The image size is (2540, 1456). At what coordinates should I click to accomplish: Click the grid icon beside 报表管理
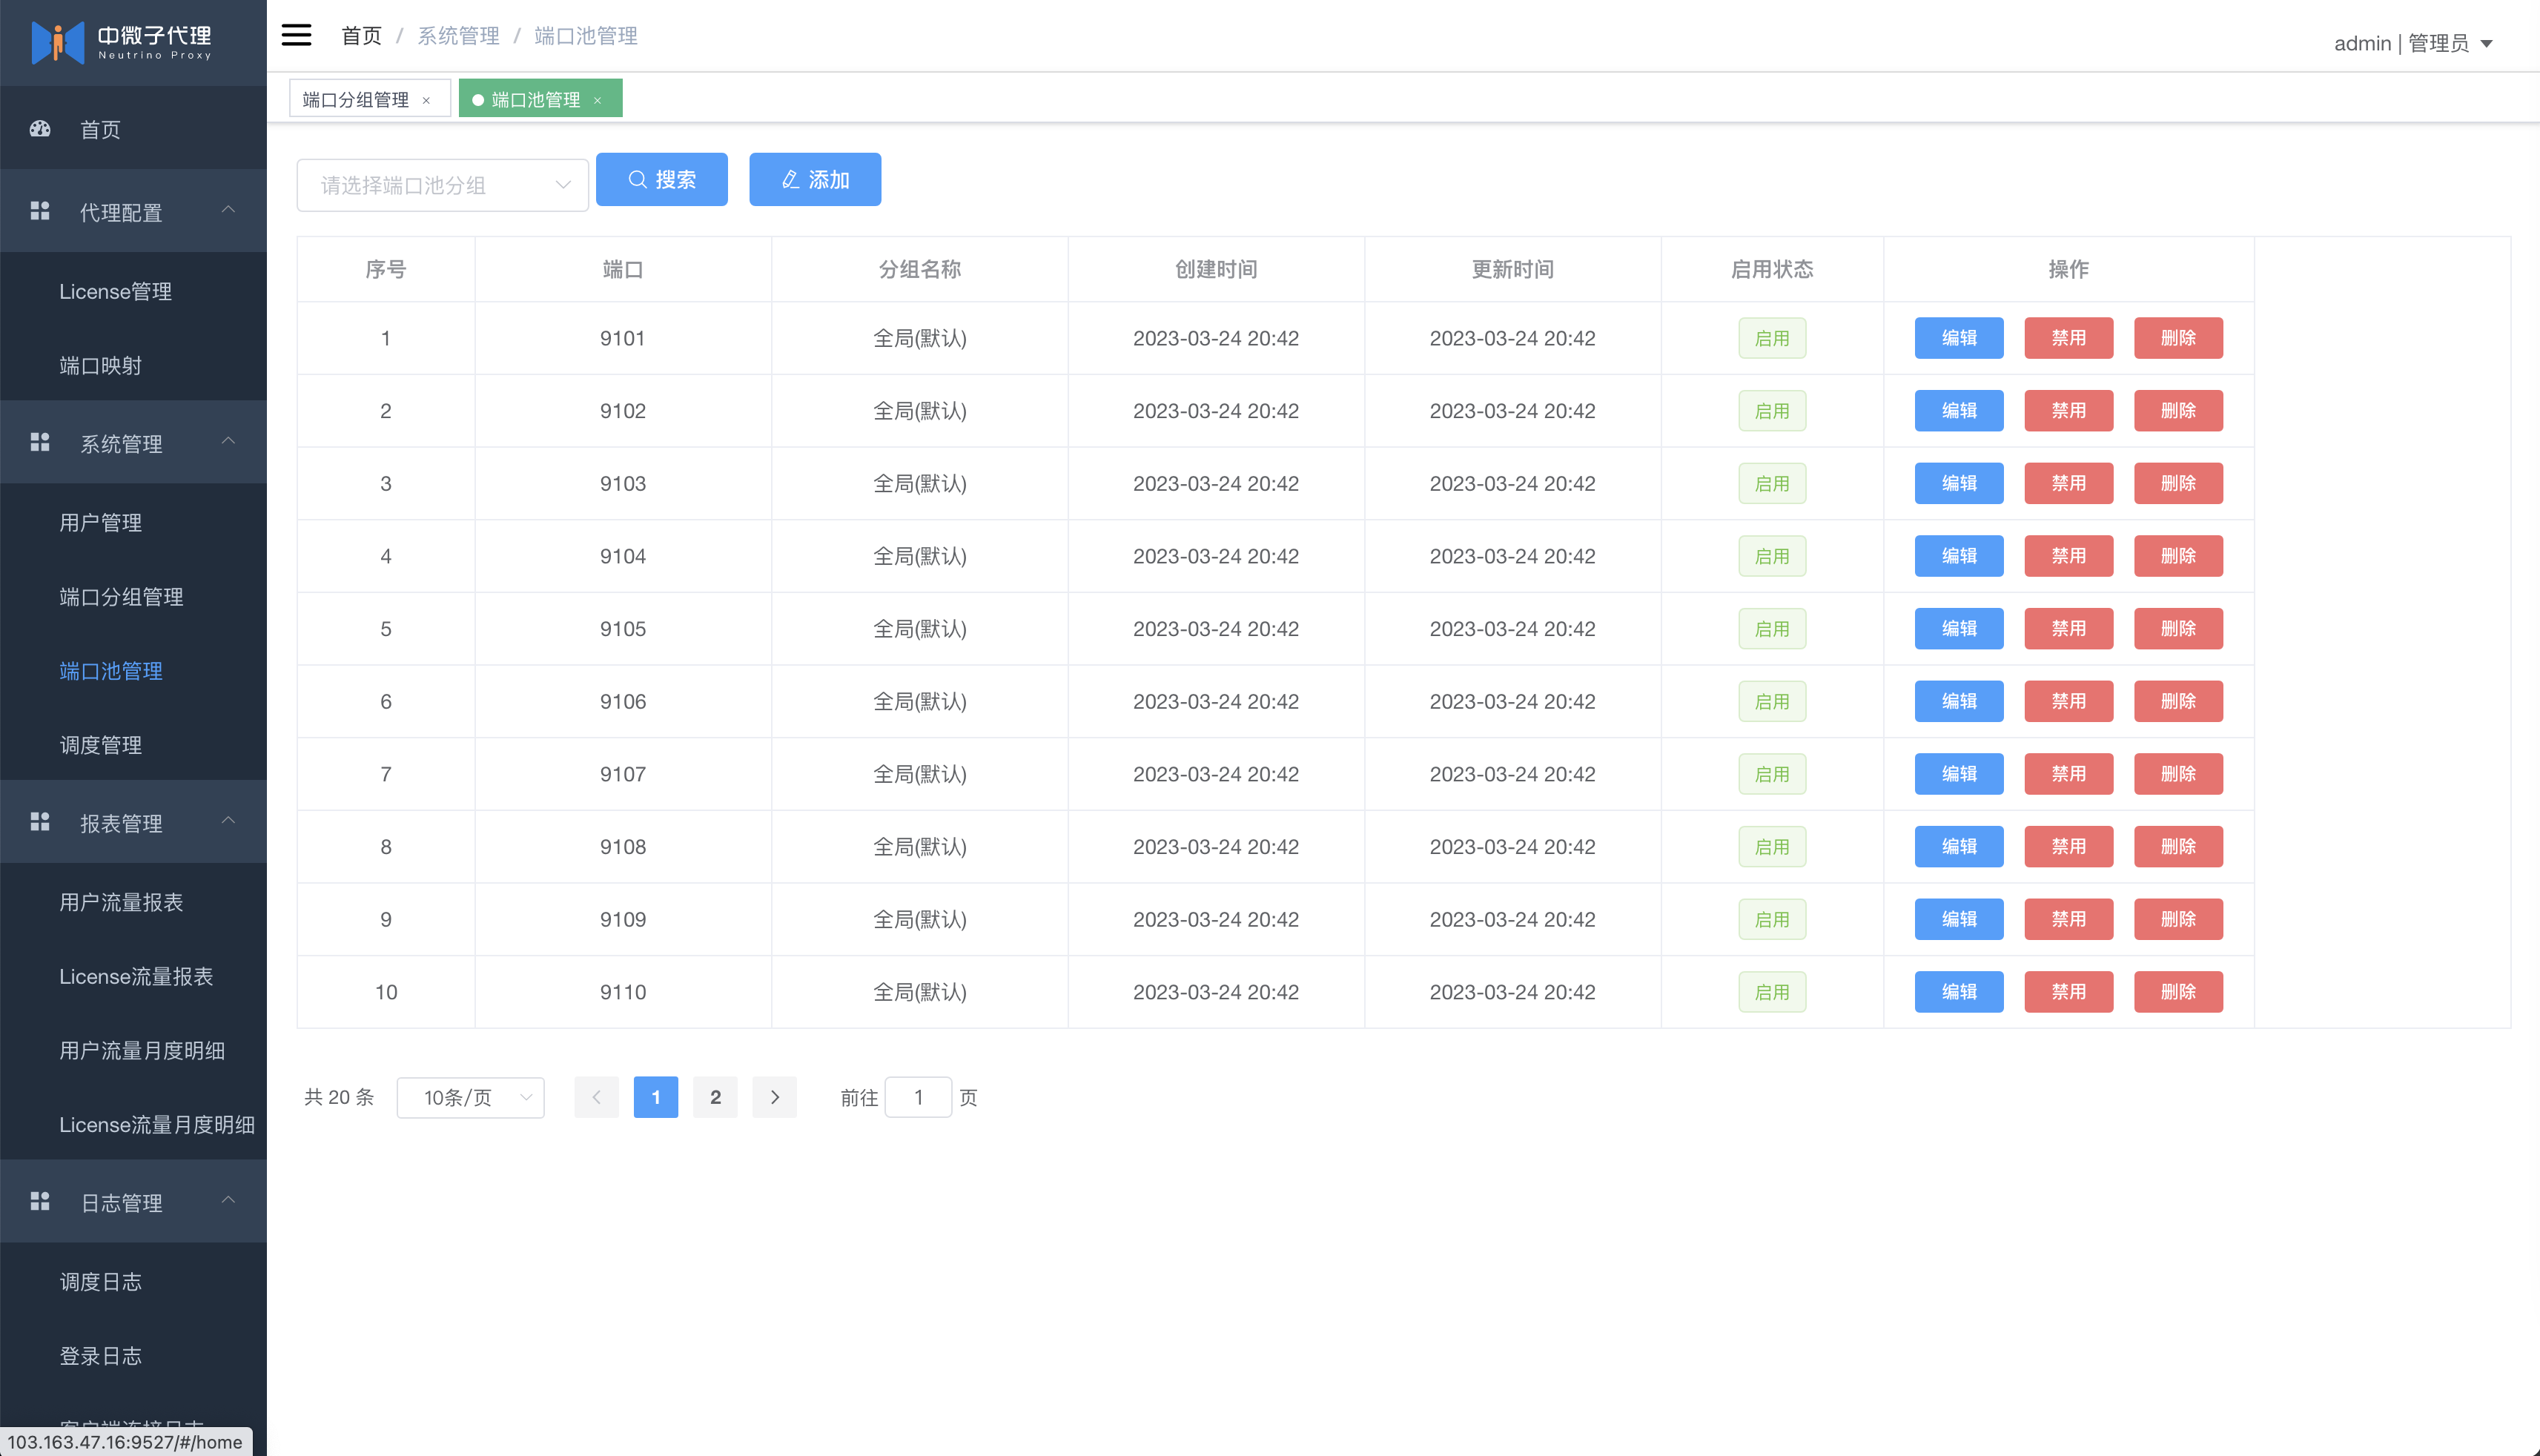(40, 822)
